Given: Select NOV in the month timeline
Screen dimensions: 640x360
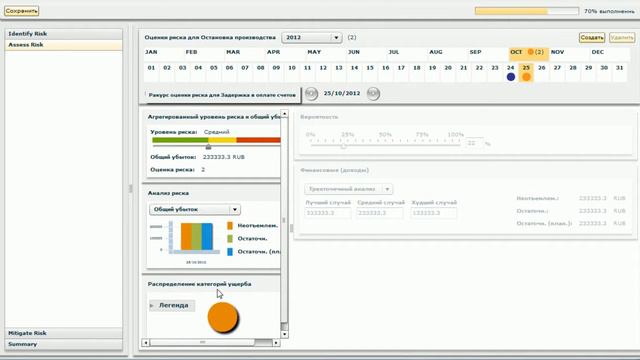Looking at the screenshot, I should coord(557,52).
